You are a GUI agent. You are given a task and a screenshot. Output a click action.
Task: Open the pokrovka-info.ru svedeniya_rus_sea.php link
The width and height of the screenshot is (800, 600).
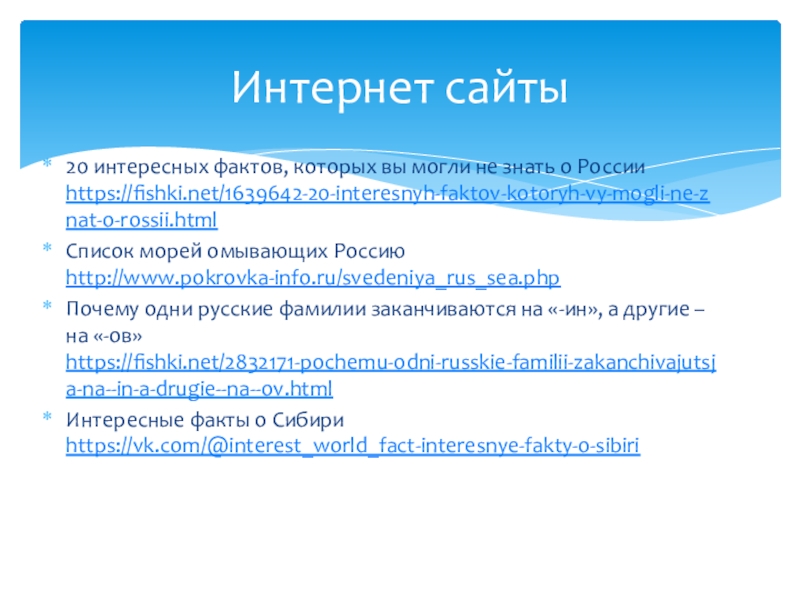(313, 278)
